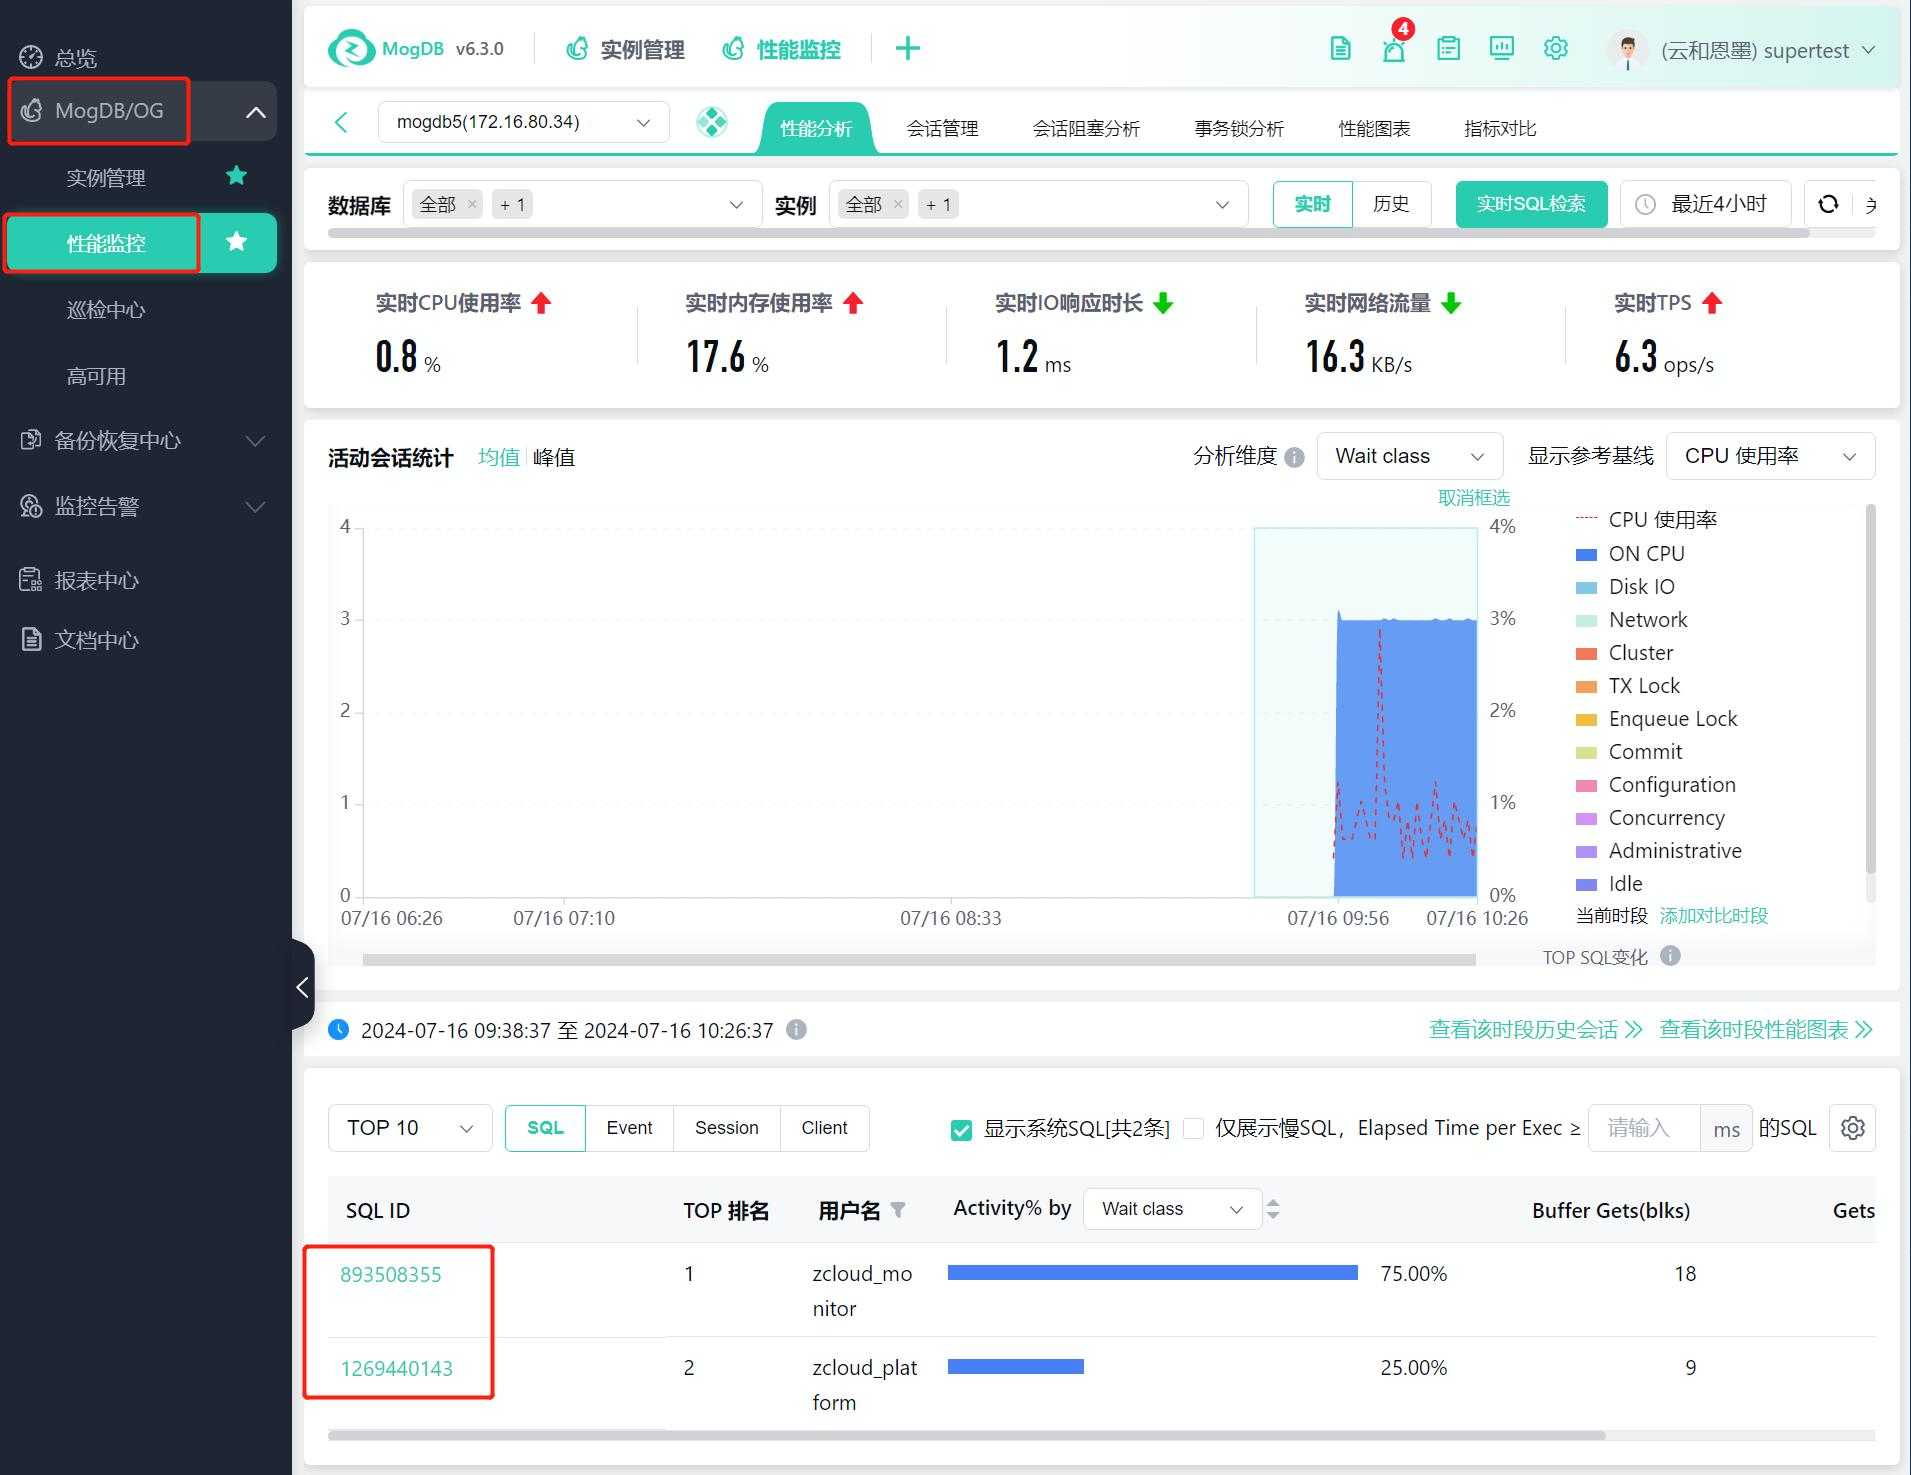Open 查看该时段历史会话 link
The width and height of the screenshot is (1911, 1475).
[x=1535, y=1029]
